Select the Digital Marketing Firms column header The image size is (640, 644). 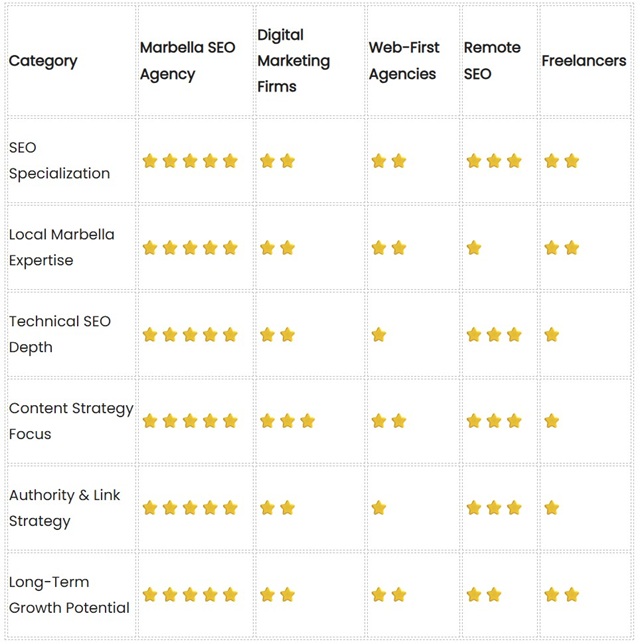pos(293,61)
